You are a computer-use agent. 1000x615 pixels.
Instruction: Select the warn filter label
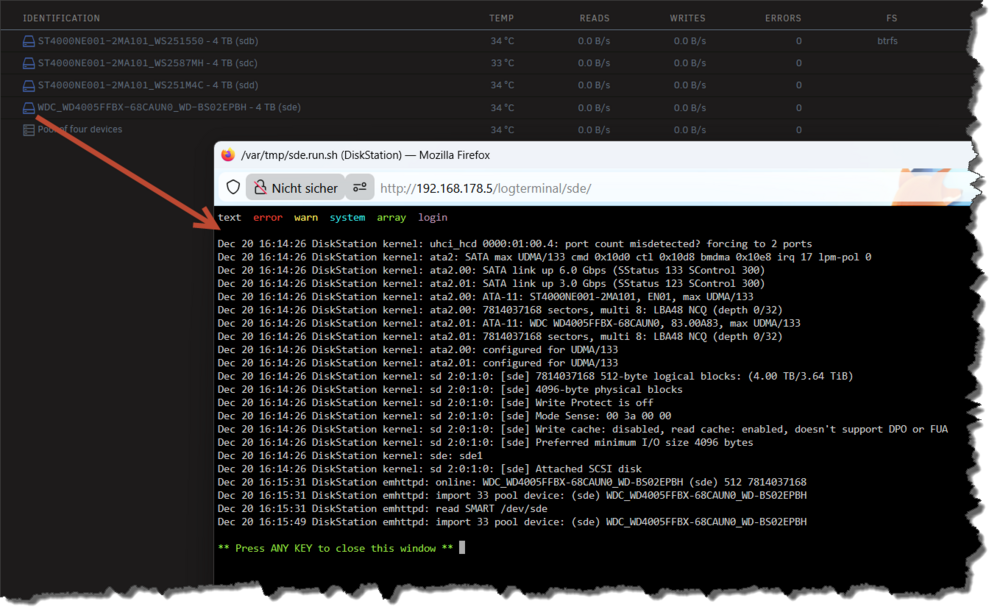[x=306, y=218]
